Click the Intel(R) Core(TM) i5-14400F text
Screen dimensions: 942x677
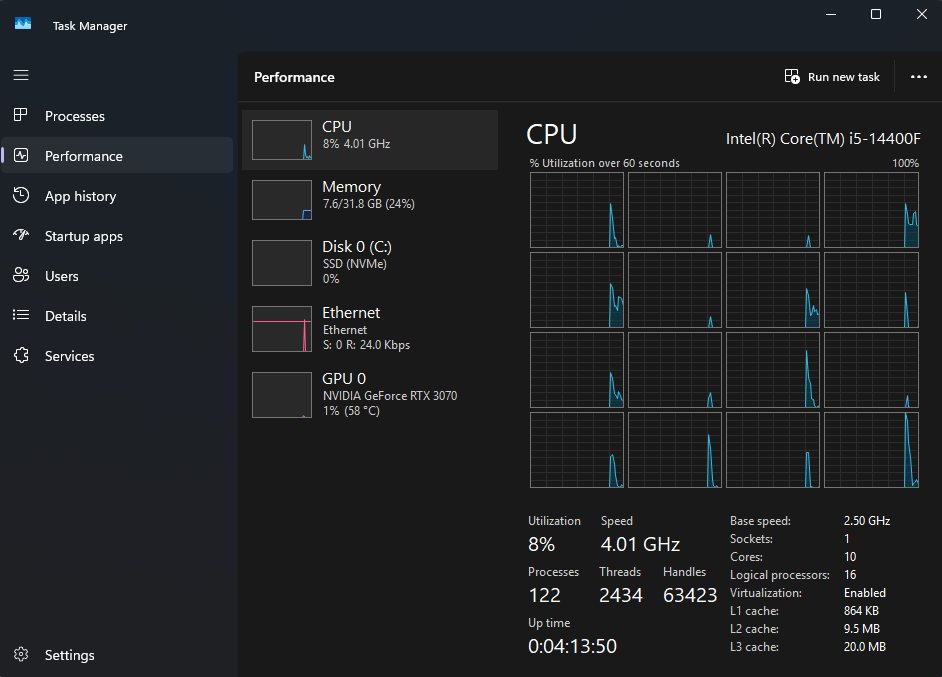pyautogui.click(x=823, y=139)
